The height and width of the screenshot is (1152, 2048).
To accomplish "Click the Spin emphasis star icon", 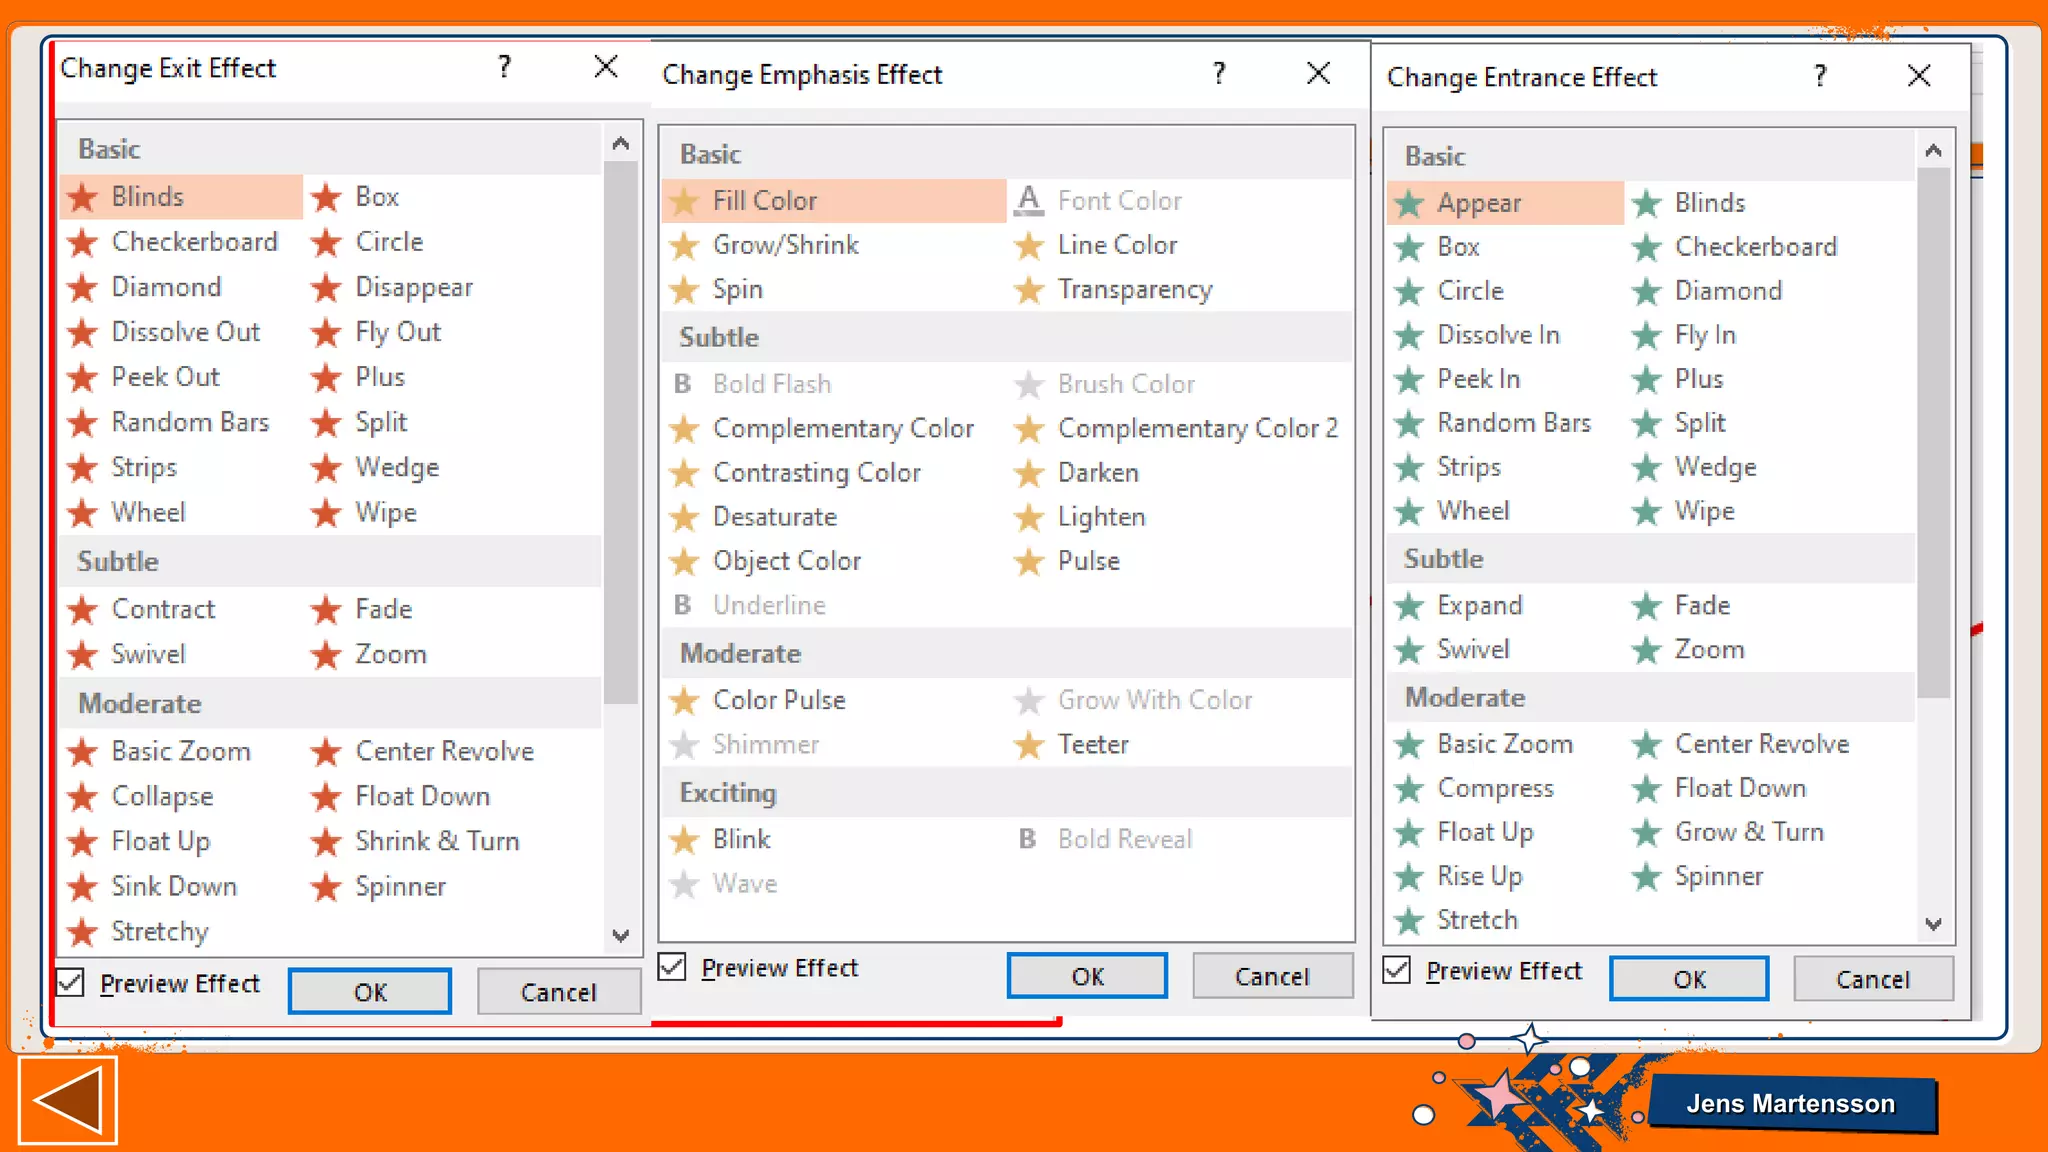I will [684, 290].
